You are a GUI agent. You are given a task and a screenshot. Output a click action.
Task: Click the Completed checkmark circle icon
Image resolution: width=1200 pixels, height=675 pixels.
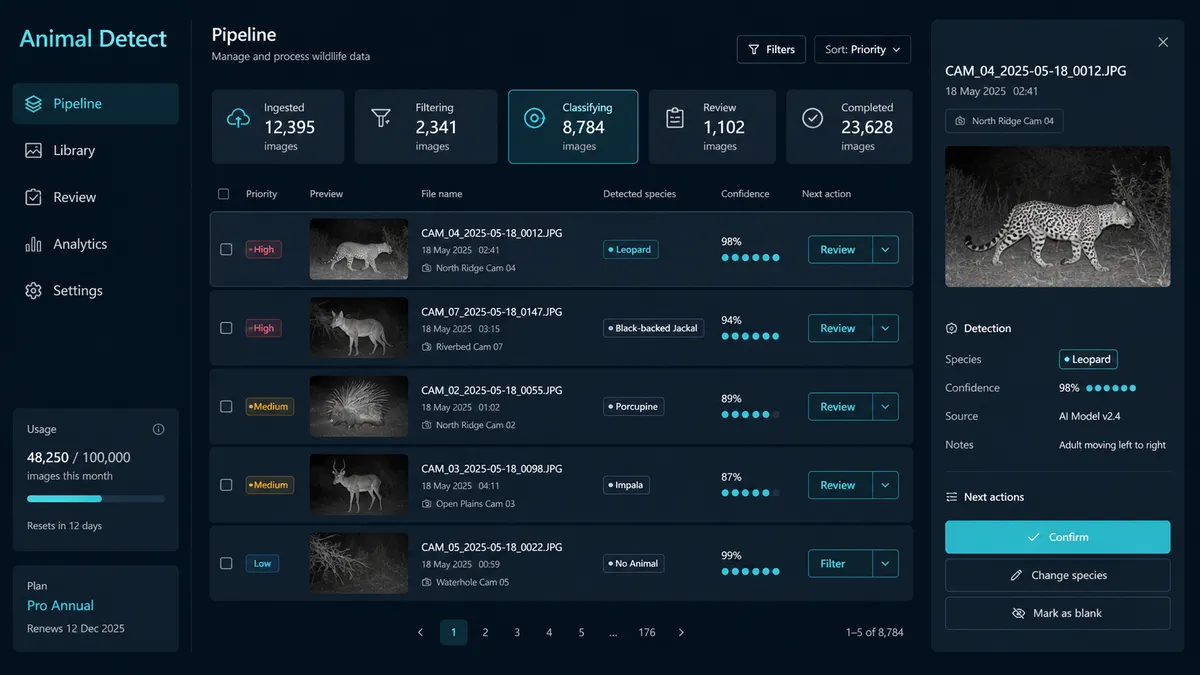[813, 118]
